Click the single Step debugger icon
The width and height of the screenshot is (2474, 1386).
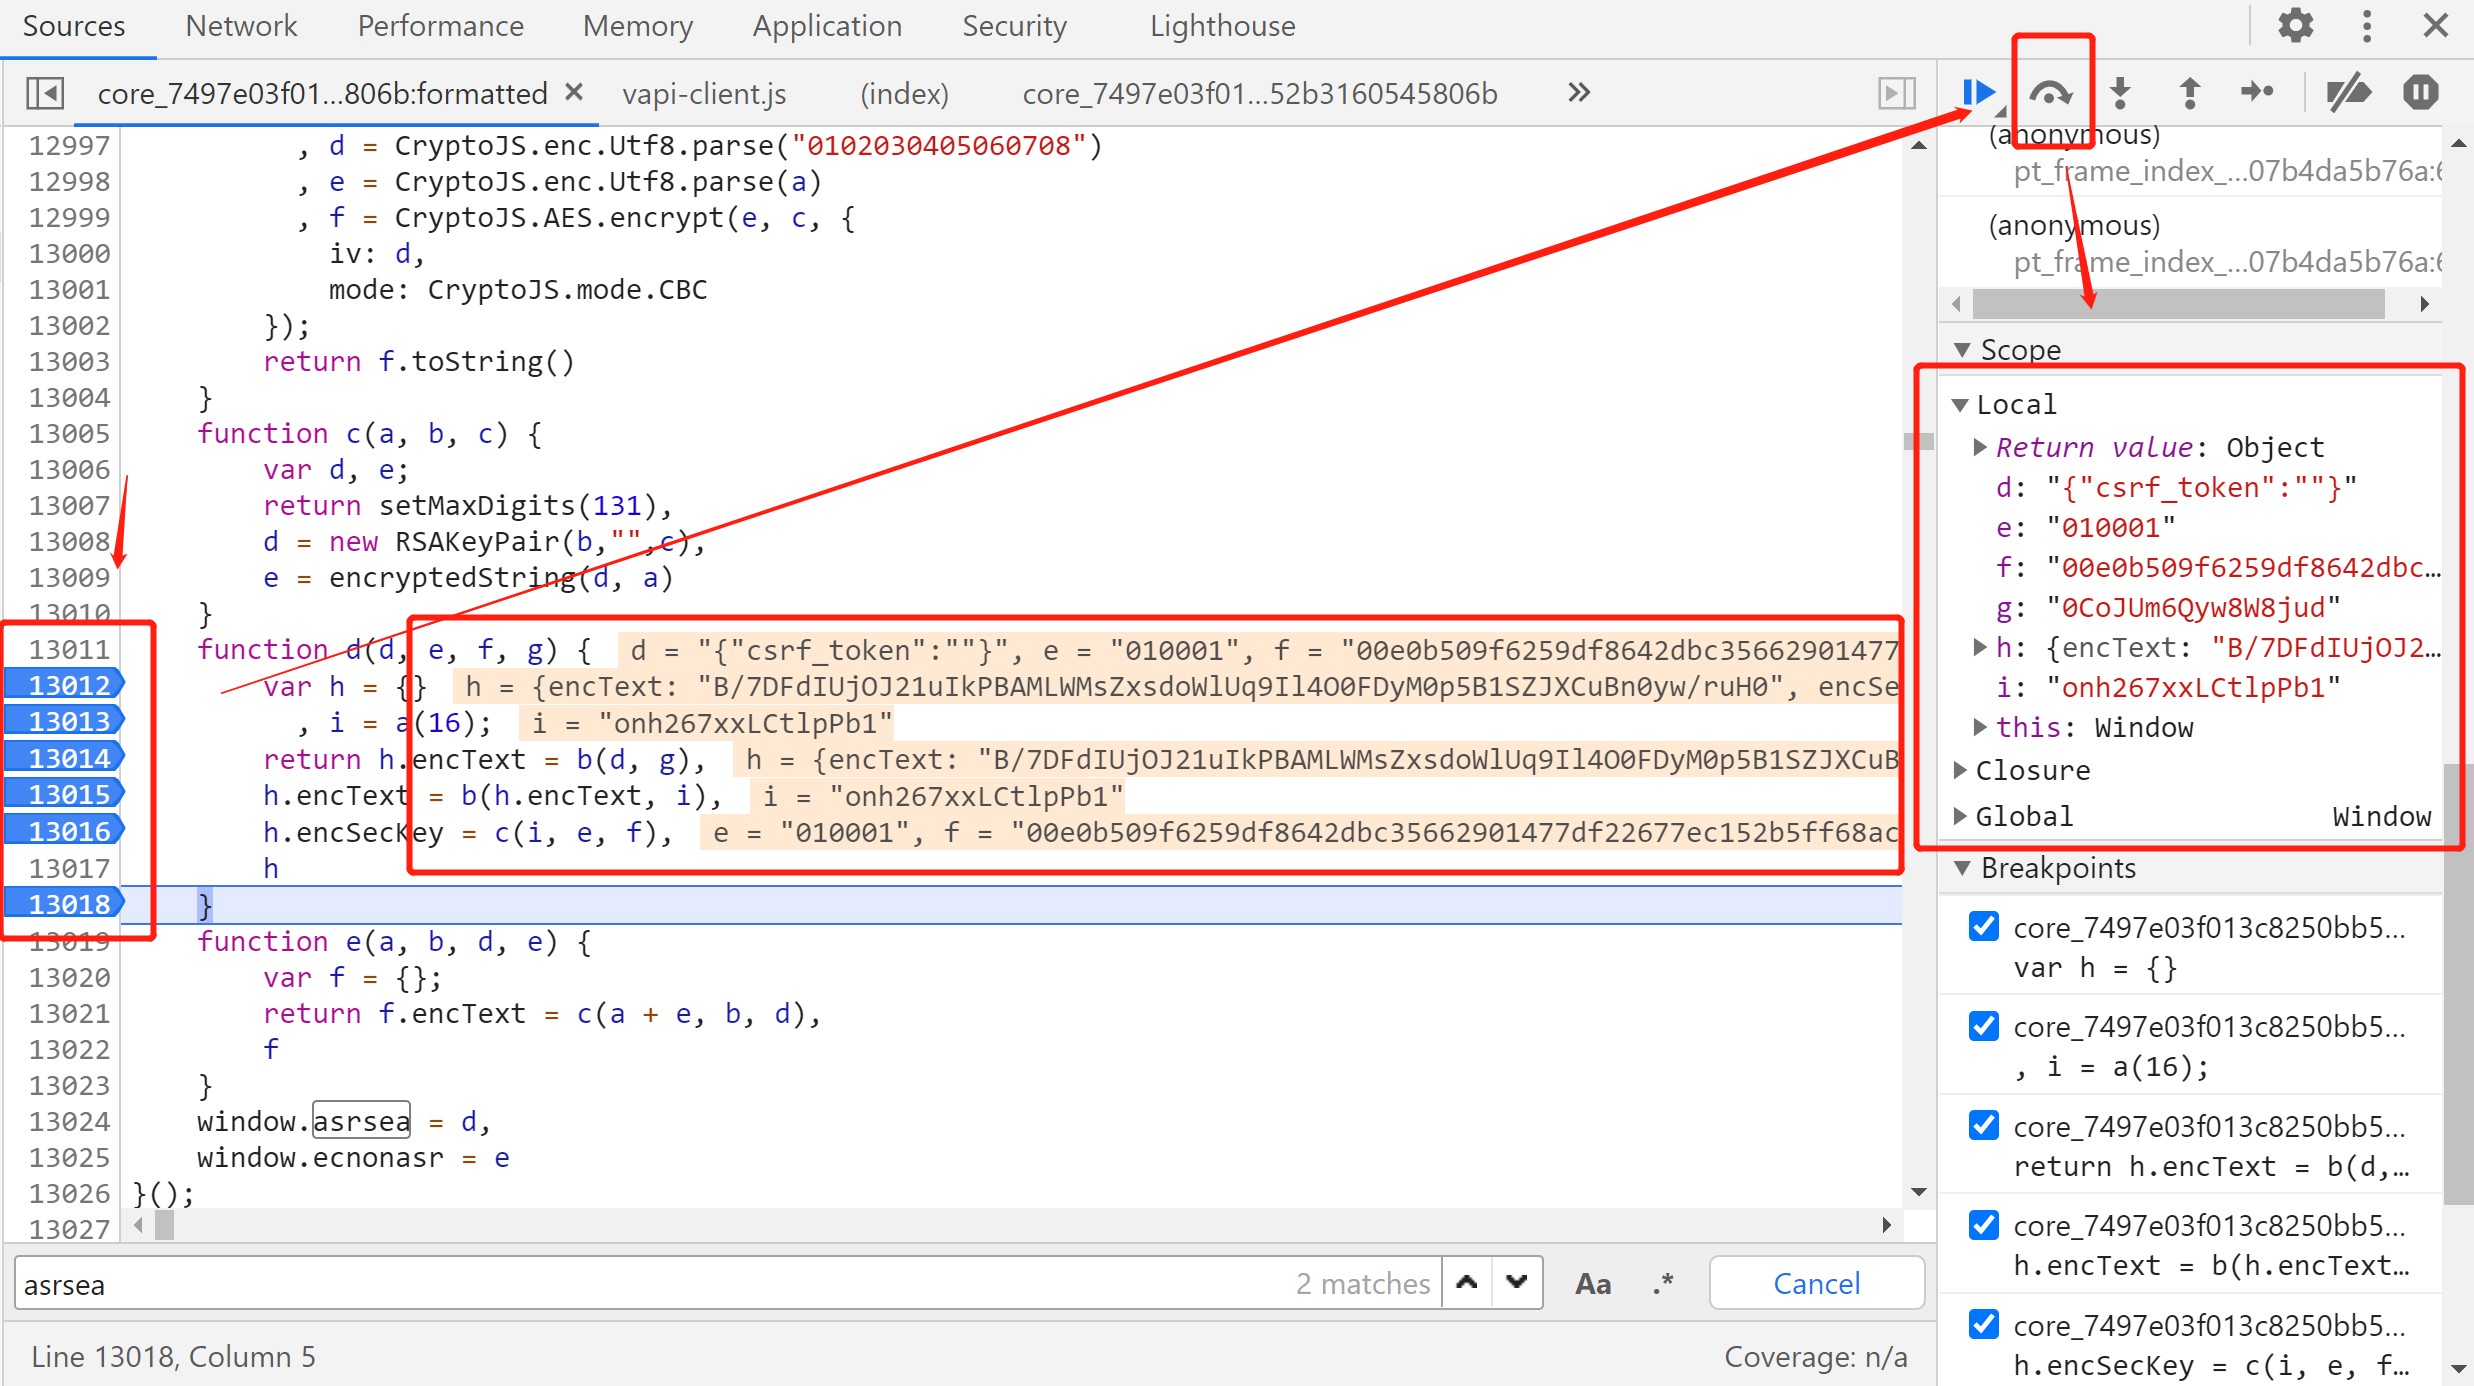click(x=2257, y=93)
